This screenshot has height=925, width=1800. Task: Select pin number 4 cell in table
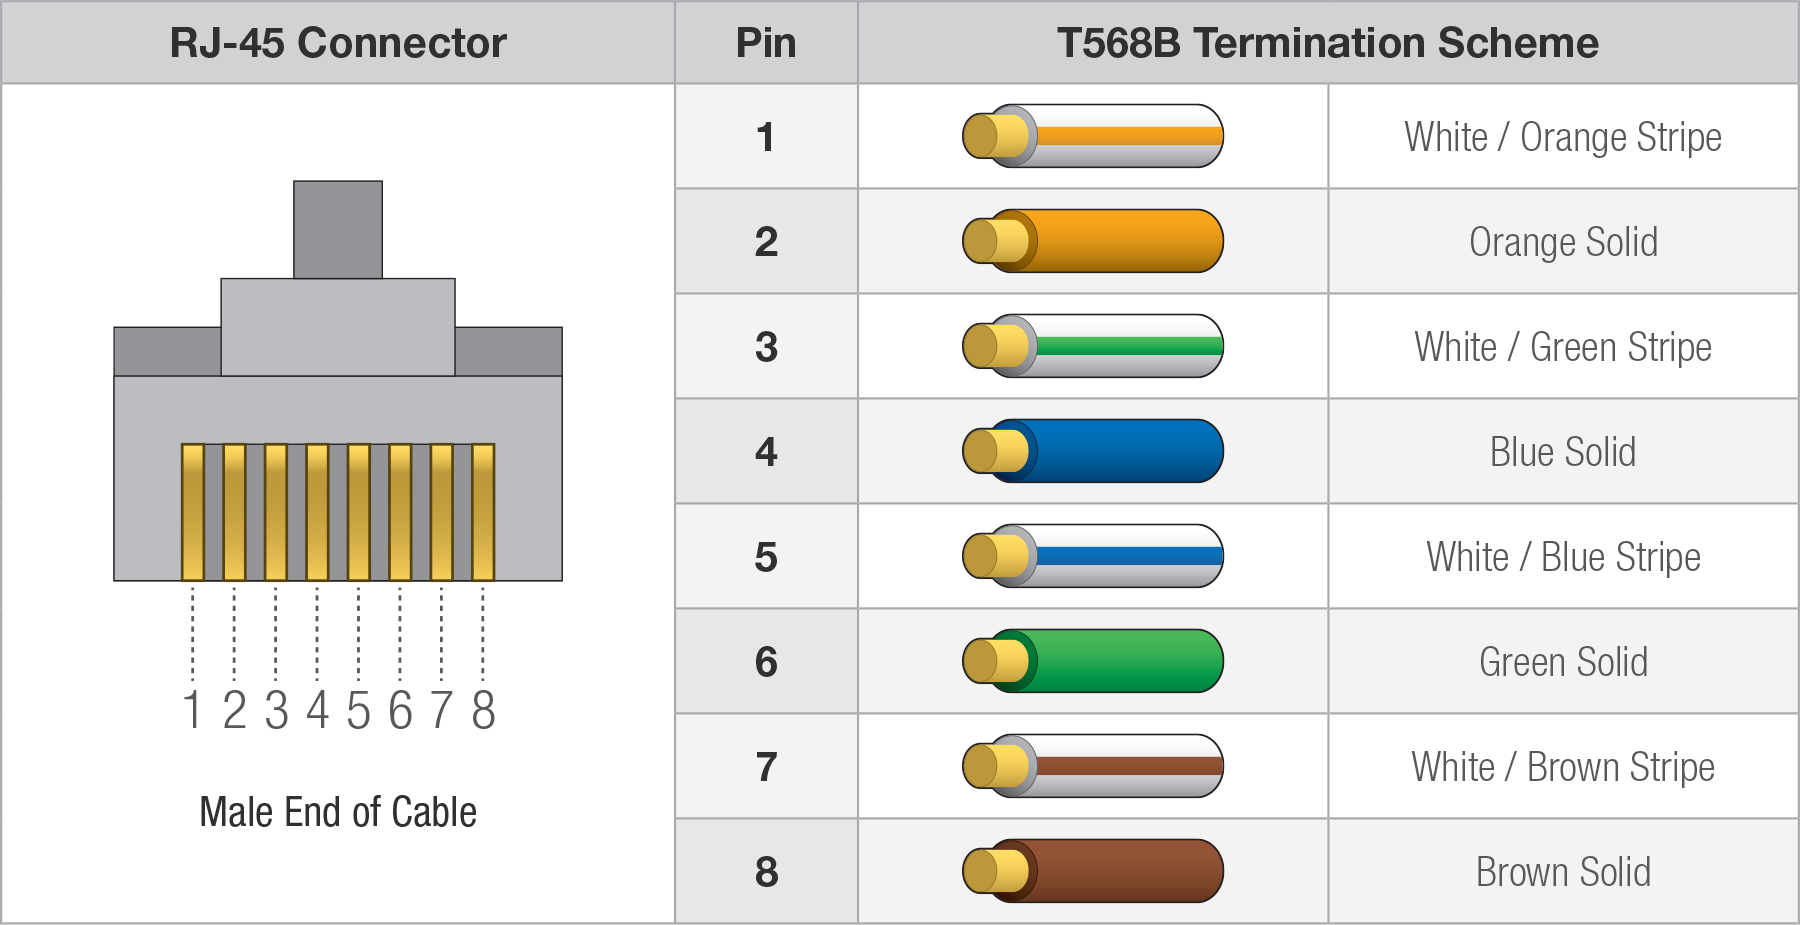(766, 451)
